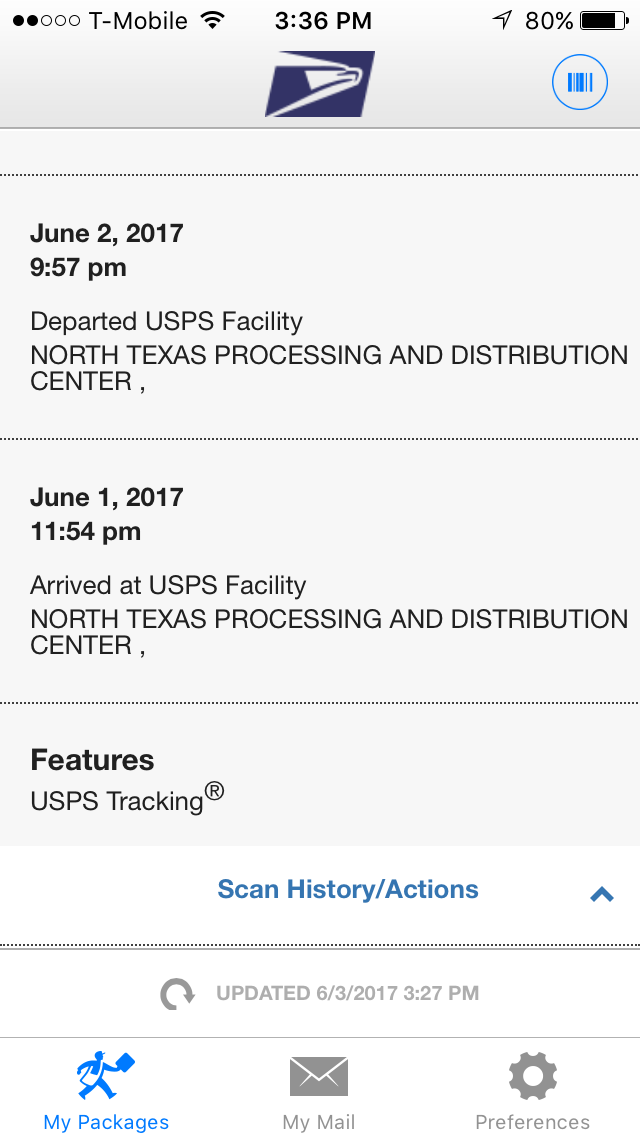Image resolution: width=640 pixels, height=1136 pixels.
Task: Tap the Scan History/Actions link
Action: (x=348, y=889)
